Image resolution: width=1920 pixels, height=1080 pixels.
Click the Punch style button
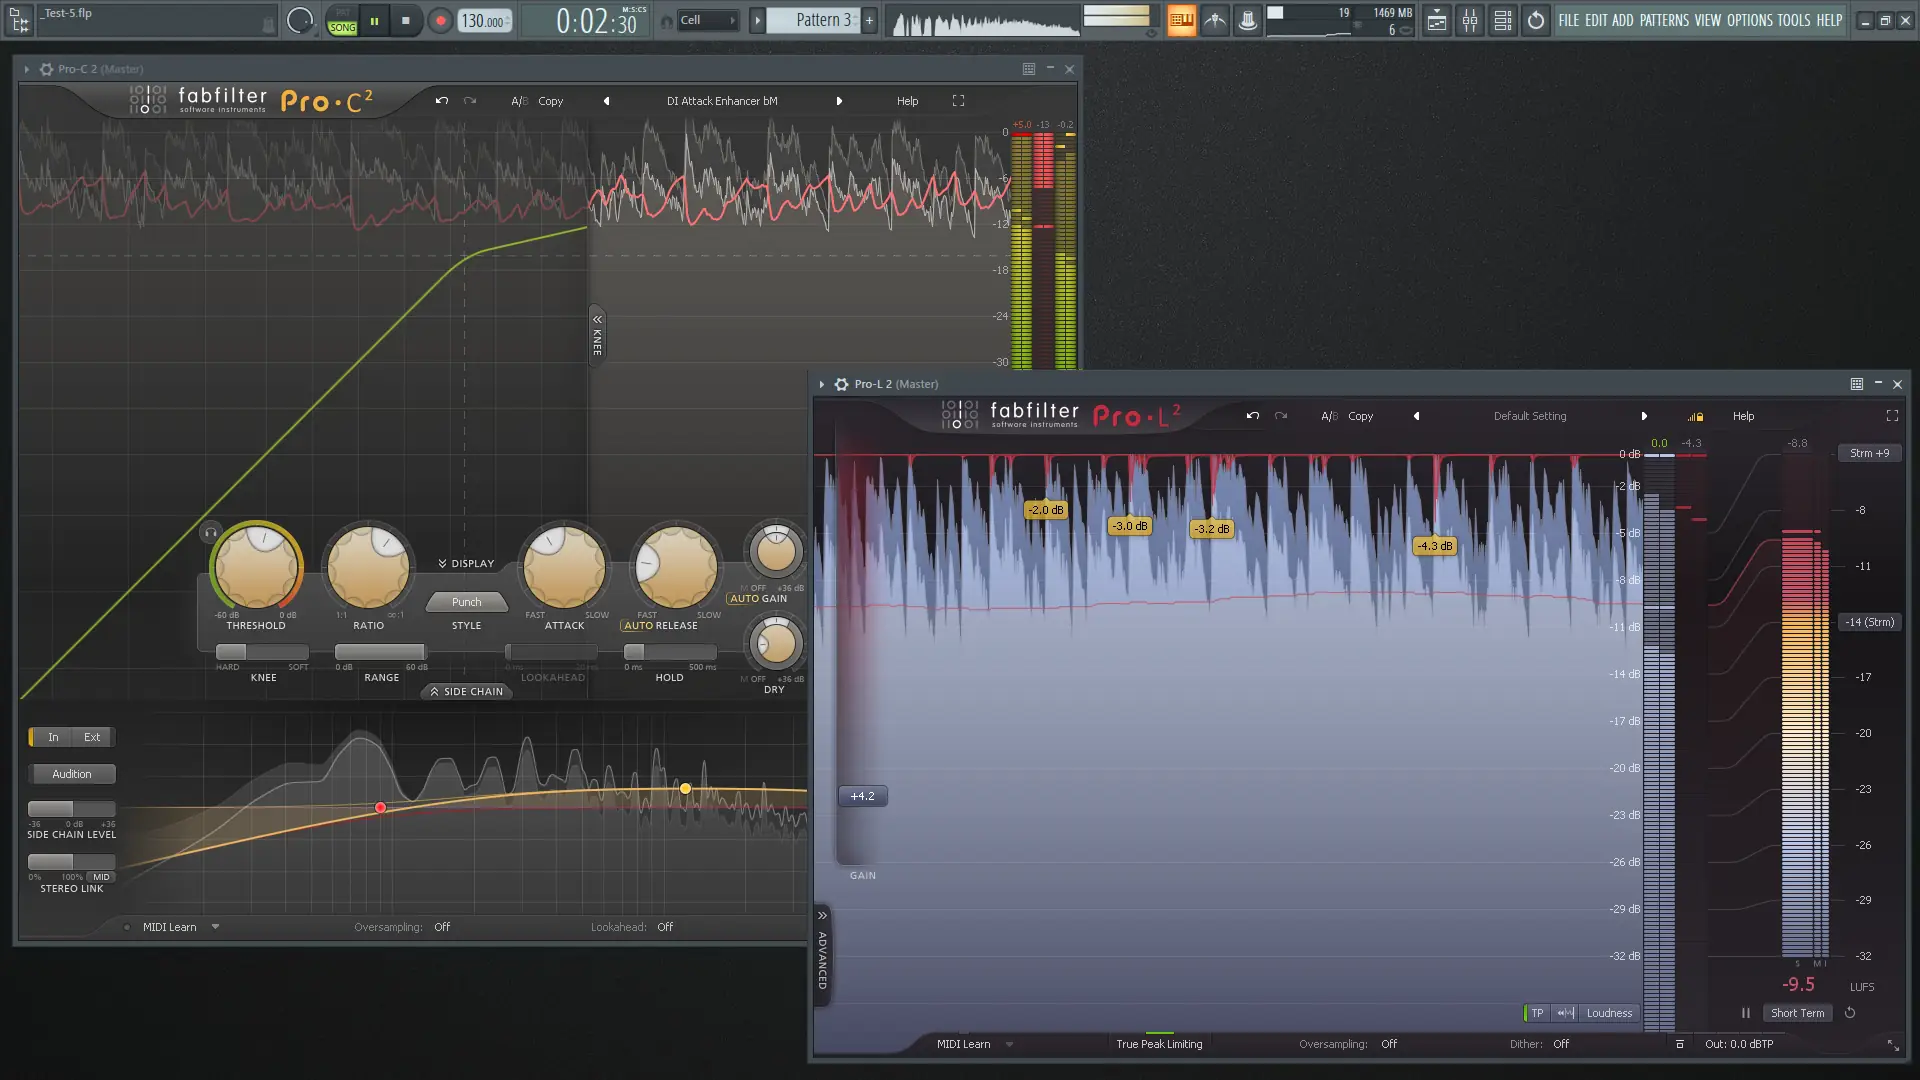pyautogui.click(x=466, y=602)
